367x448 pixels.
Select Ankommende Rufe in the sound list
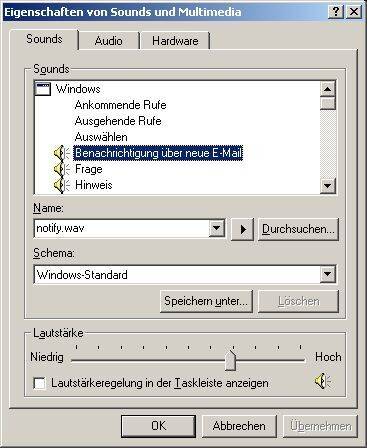120,105
